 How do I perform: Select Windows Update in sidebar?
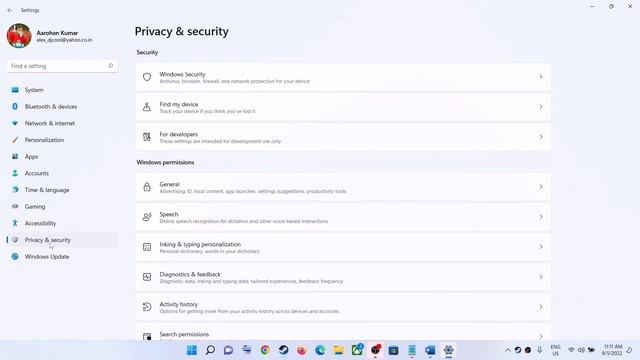click(x=62, y=257)
